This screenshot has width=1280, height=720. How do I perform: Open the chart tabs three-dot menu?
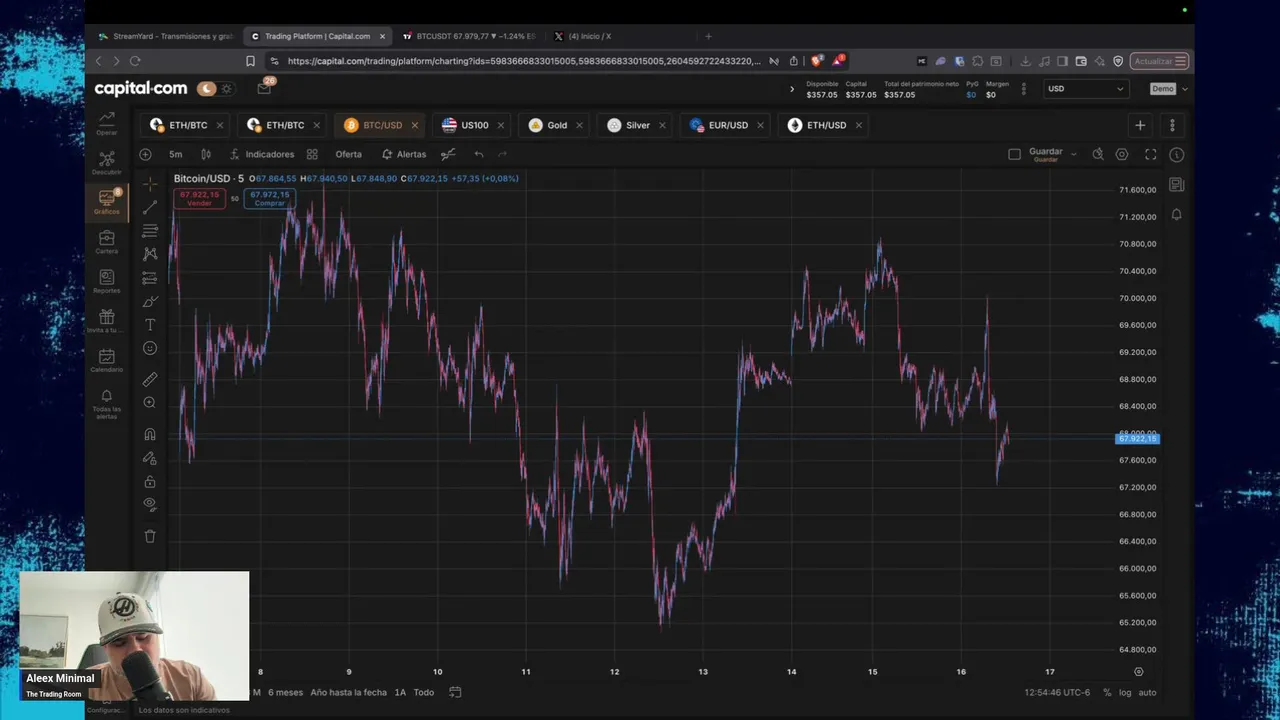1172,125
